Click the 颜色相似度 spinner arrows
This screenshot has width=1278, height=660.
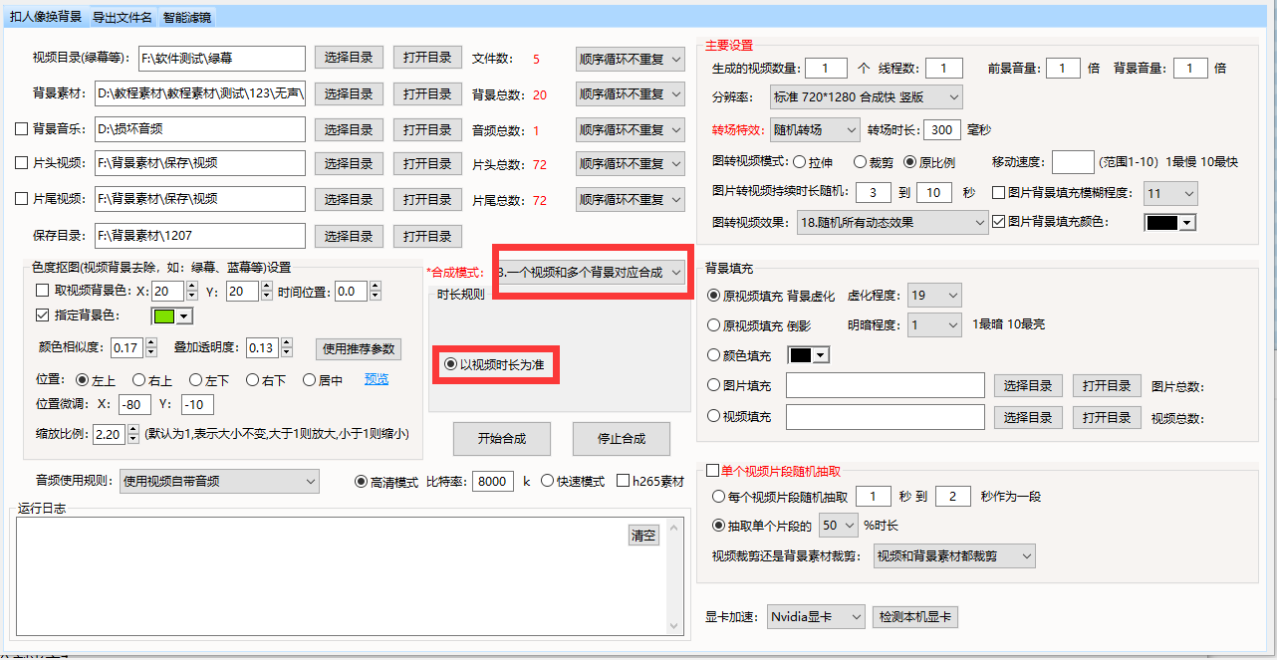(150, 348)
